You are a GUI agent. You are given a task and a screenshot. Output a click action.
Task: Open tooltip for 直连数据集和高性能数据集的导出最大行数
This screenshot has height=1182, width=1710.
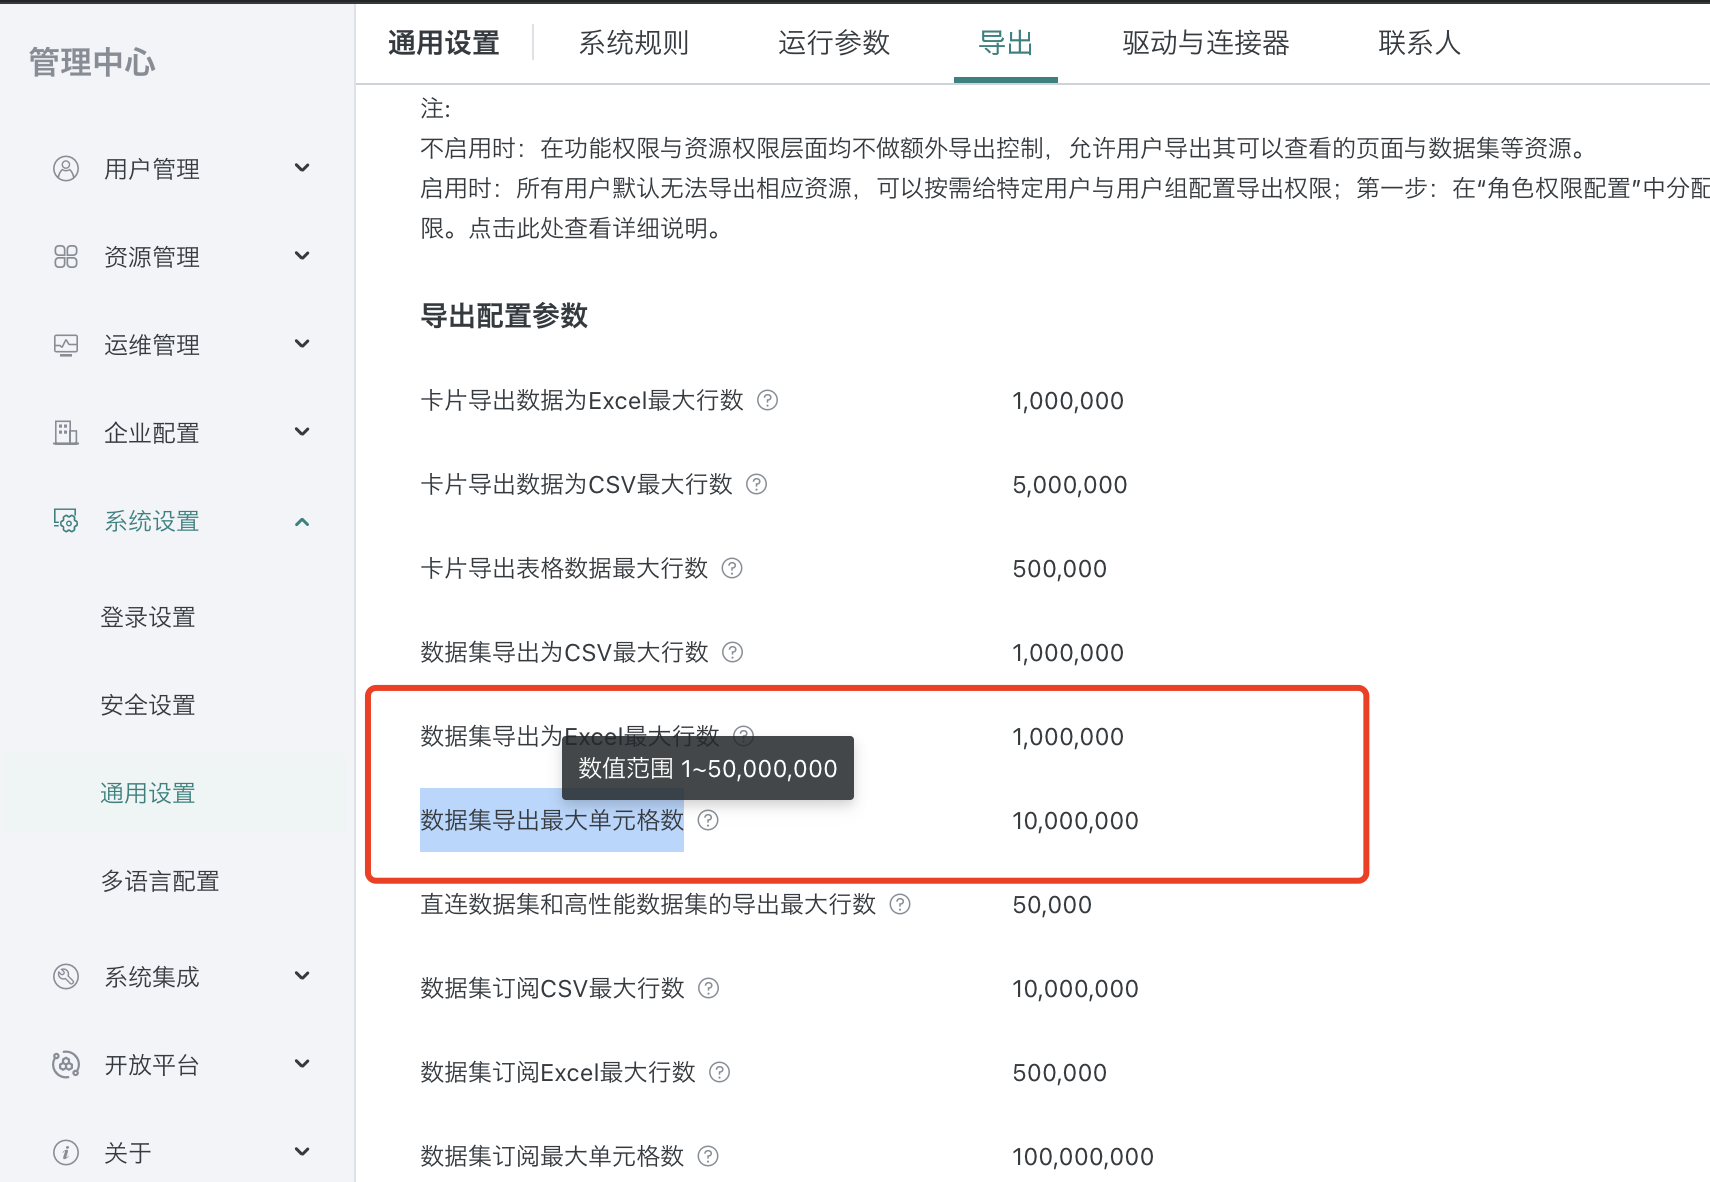point(899,904)
